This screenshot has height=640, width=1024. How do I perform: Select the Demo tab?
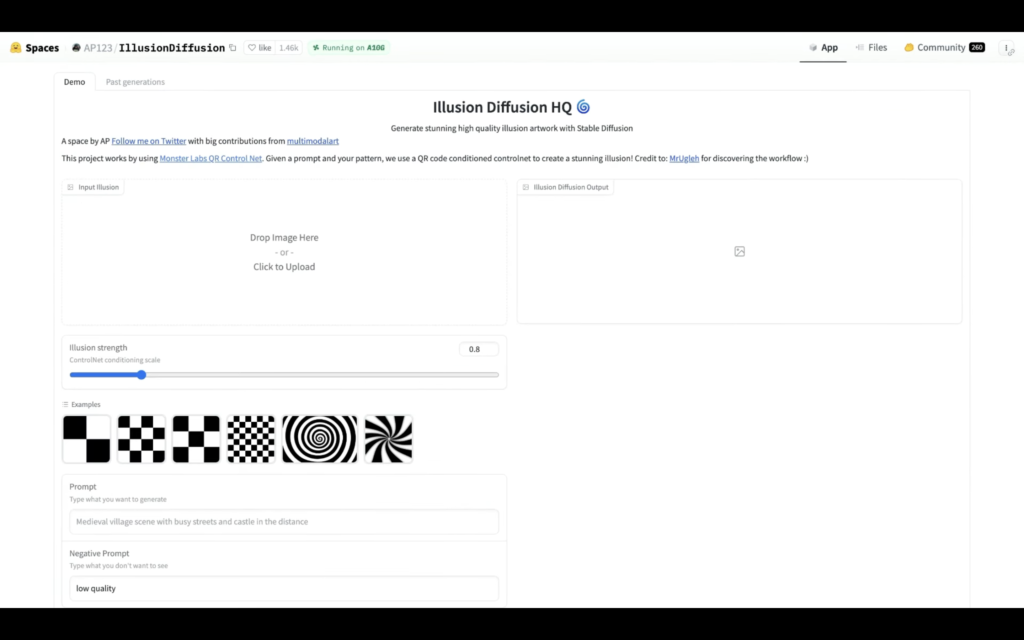[x=74, y=82]
